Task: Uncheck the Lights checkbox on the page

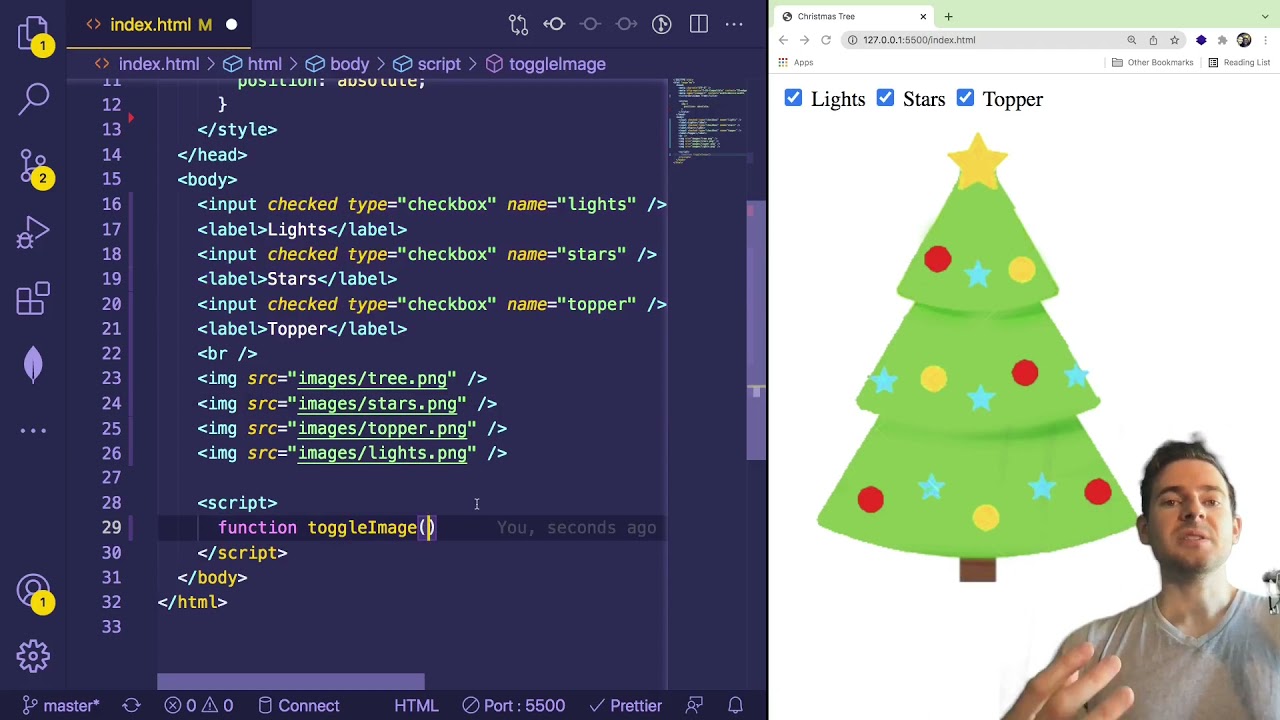Action: [793, 97]
